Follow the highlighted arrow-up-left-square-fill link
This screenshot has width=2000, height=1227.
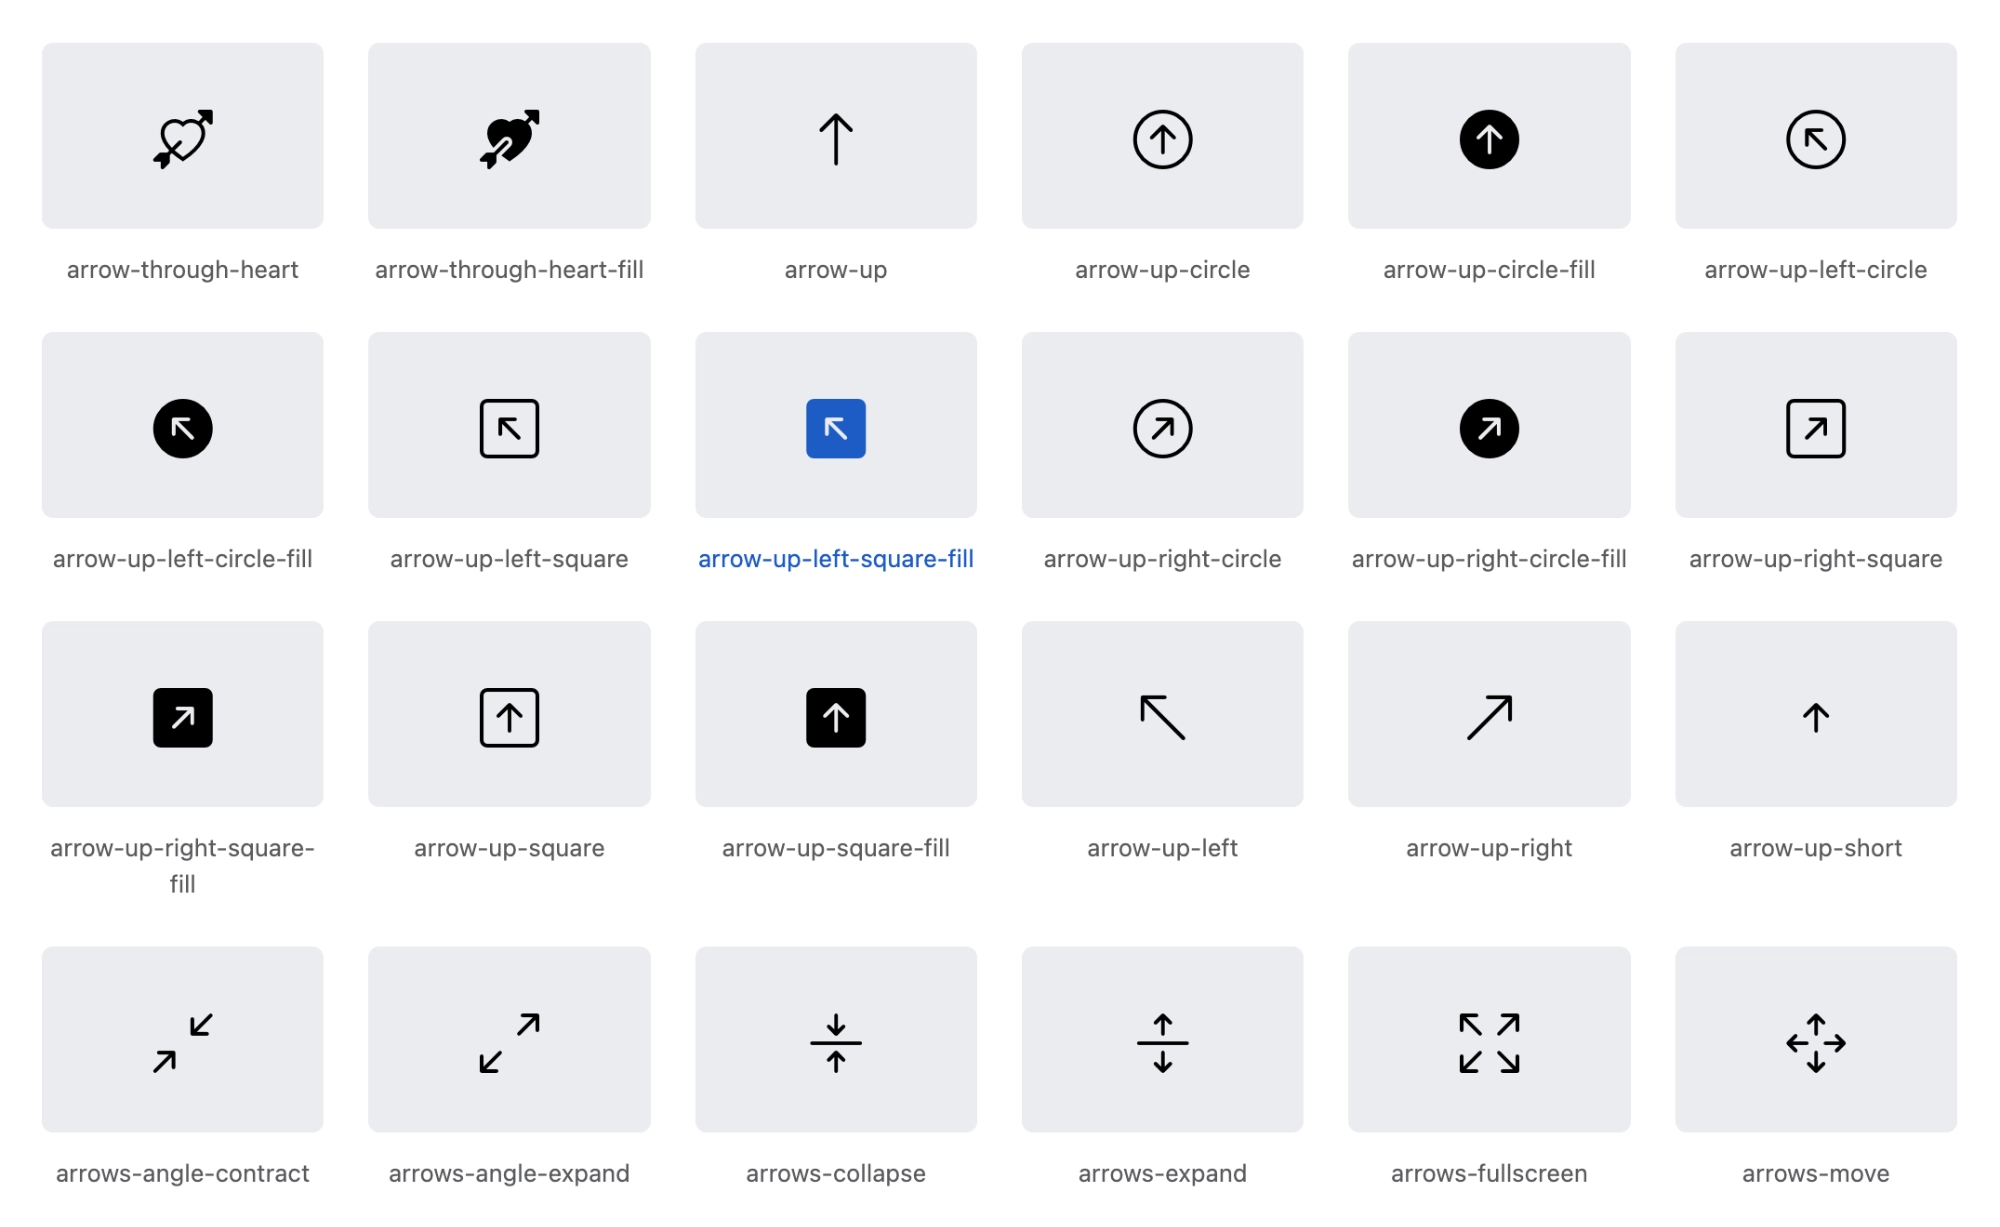tap(836, 559)
